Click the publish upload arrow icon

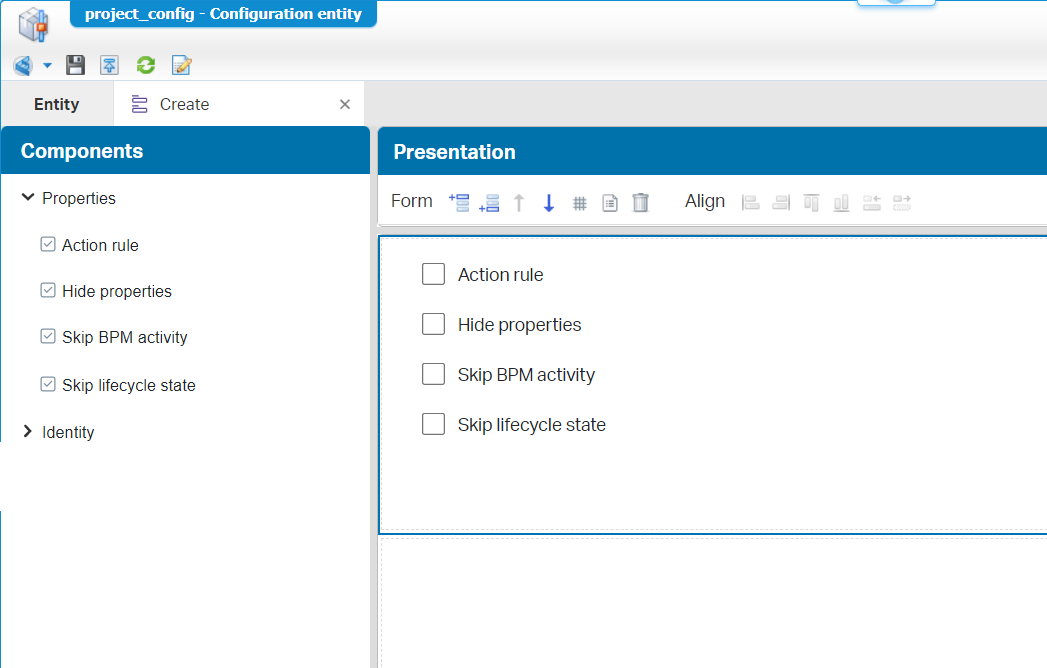[110, 66]
